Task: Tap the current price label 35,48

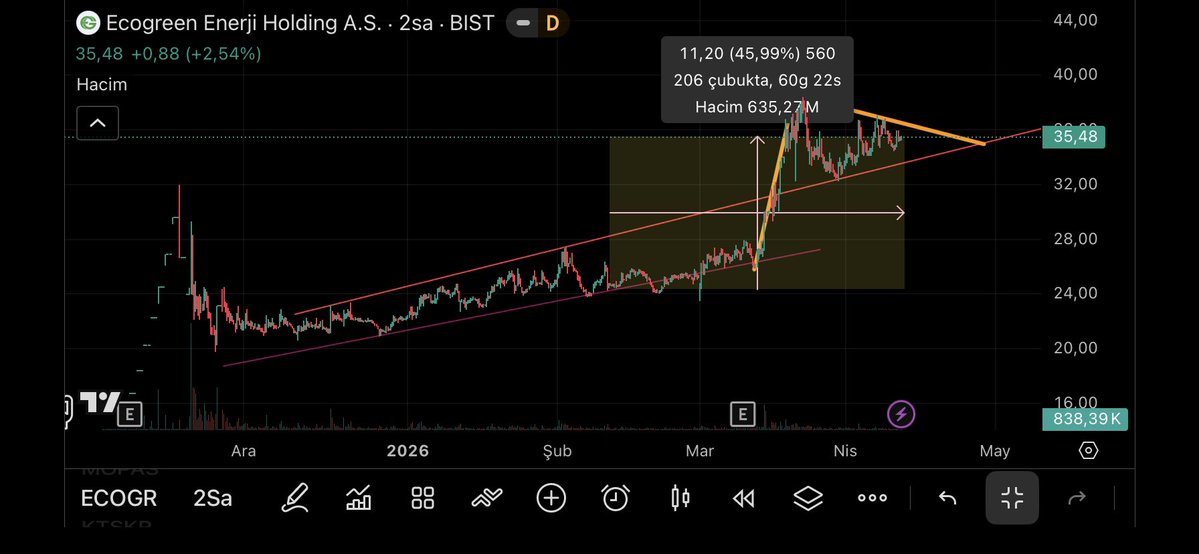Action: click(x=1073, y=138)
